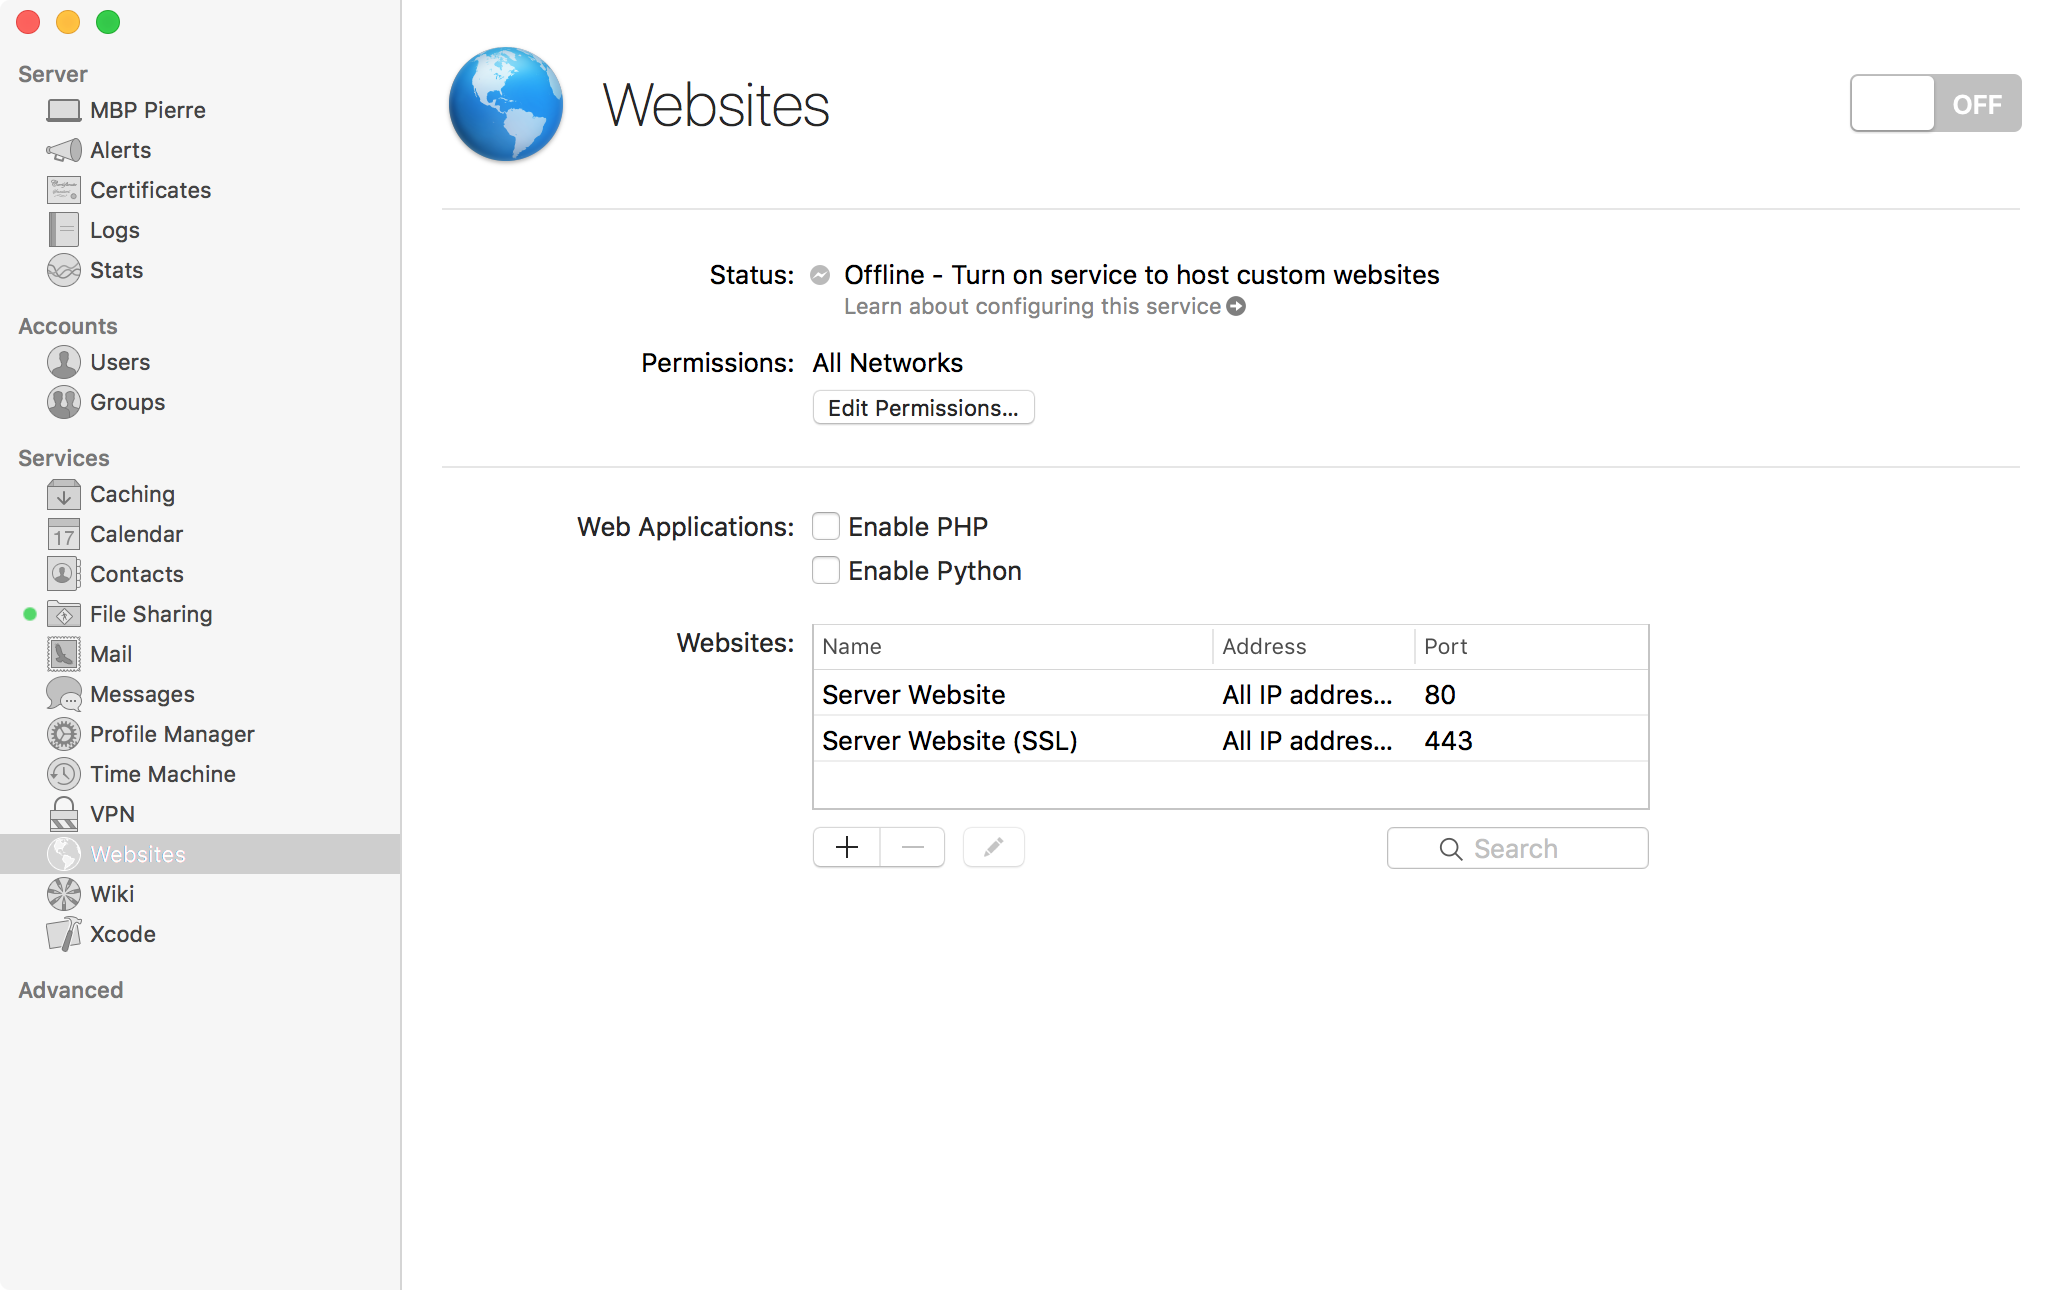This screenshot has height=1290, width=2060.
Task: Open the MBP Pierre server icon
Action: coord(64,110)
